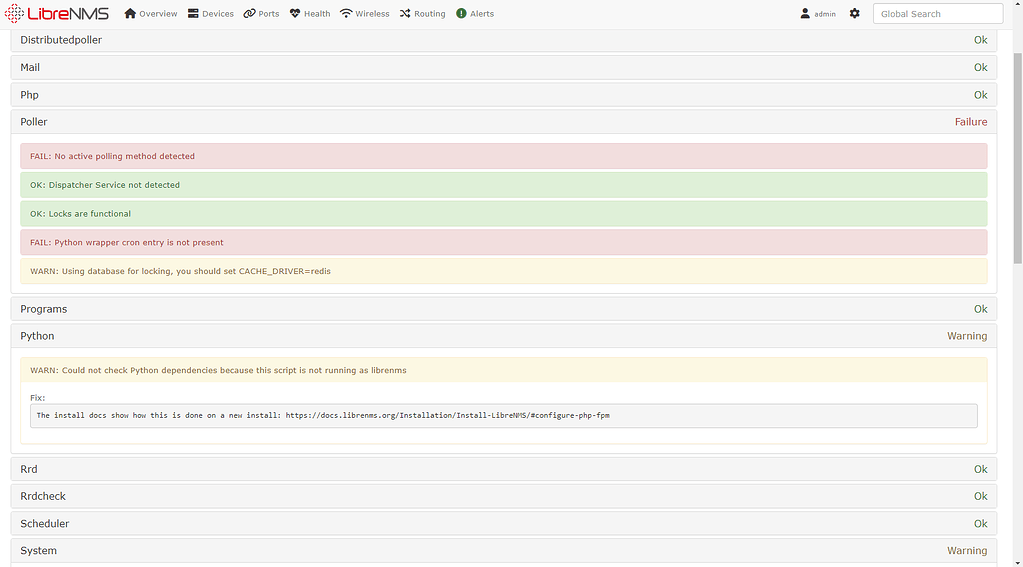Click the install docs fix text box
This screenshot has width=1023, height=567.
pos(504,416)
